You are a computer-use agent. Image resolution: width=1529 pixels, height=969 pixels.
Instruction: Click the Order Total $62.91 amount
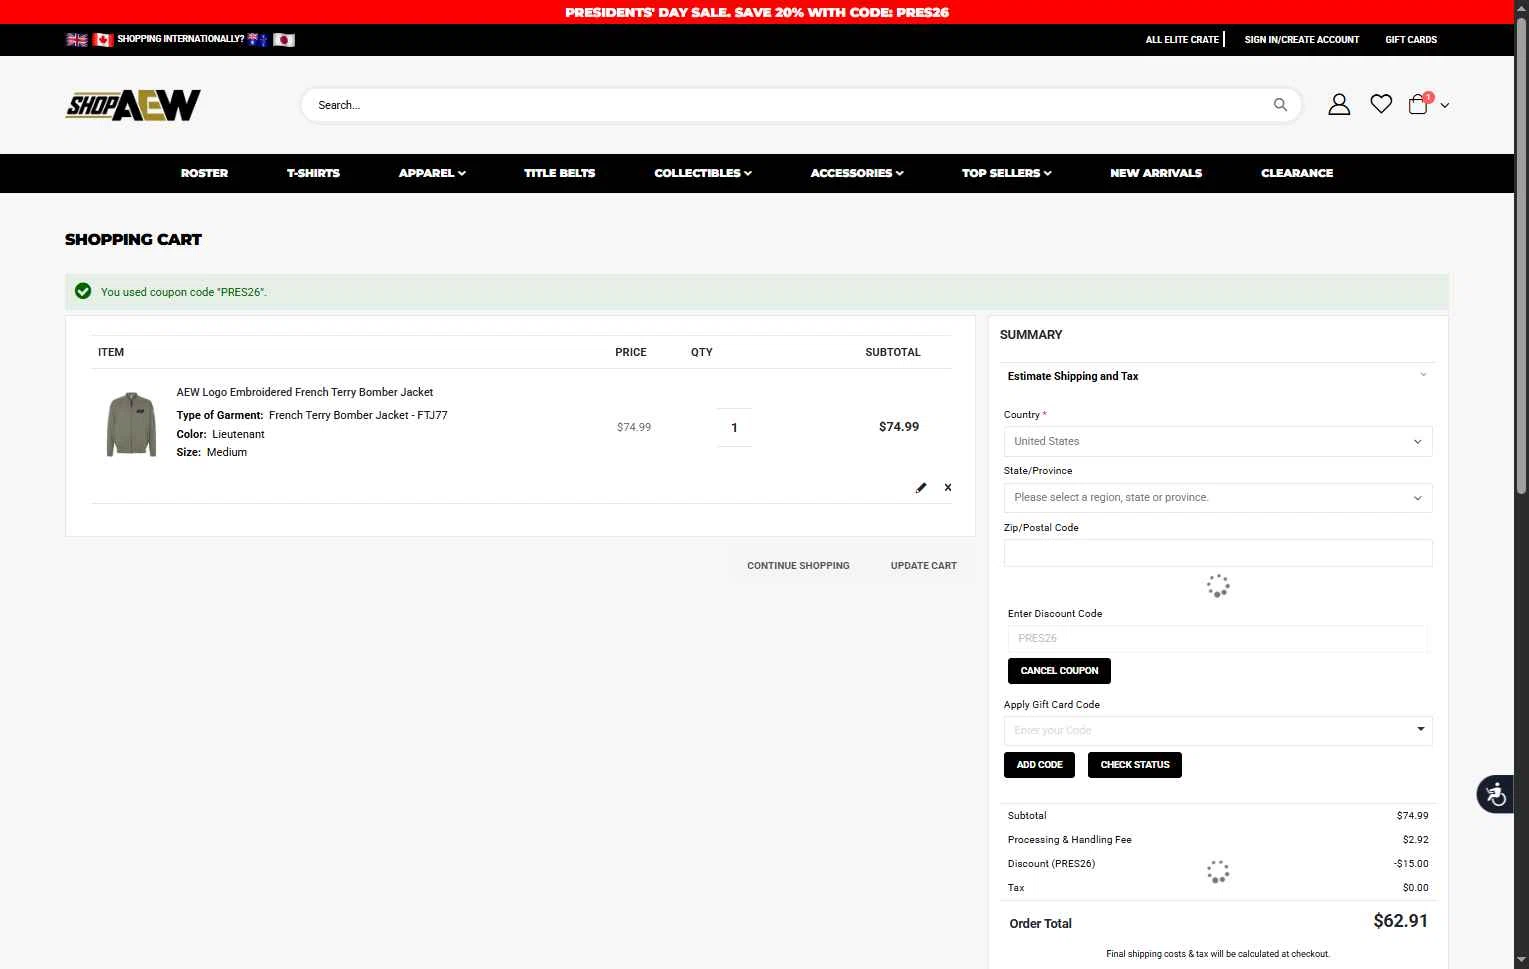click(1400, 921)
